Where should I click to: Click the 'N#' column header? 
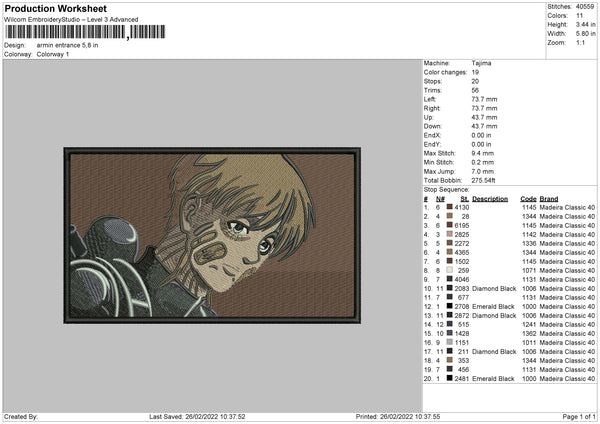pyautogui.click(x=440, y=199)
